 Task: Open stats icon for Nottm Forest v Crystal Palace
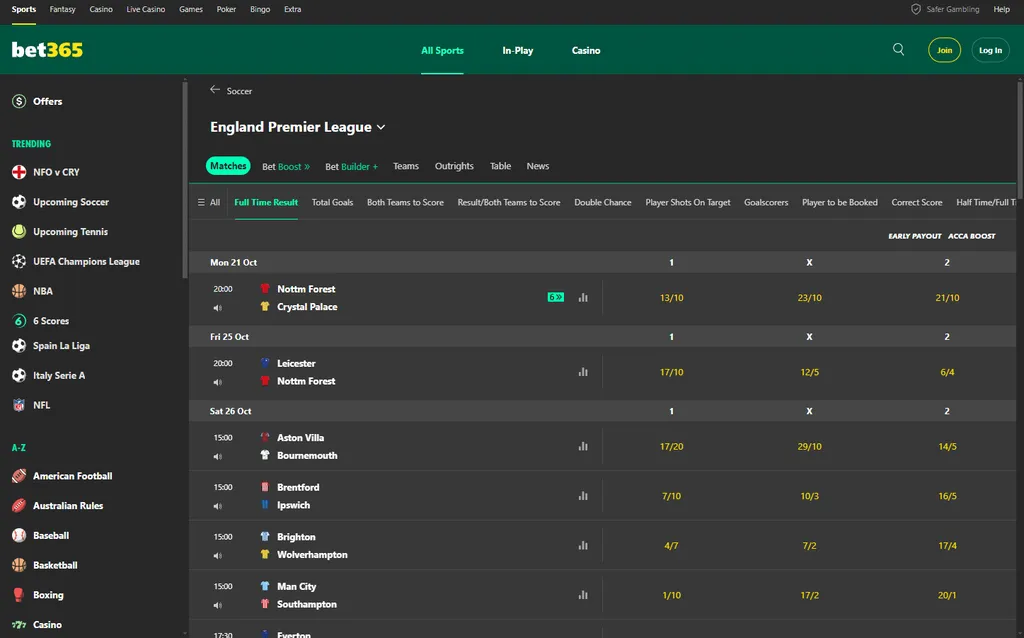(583, 298)
